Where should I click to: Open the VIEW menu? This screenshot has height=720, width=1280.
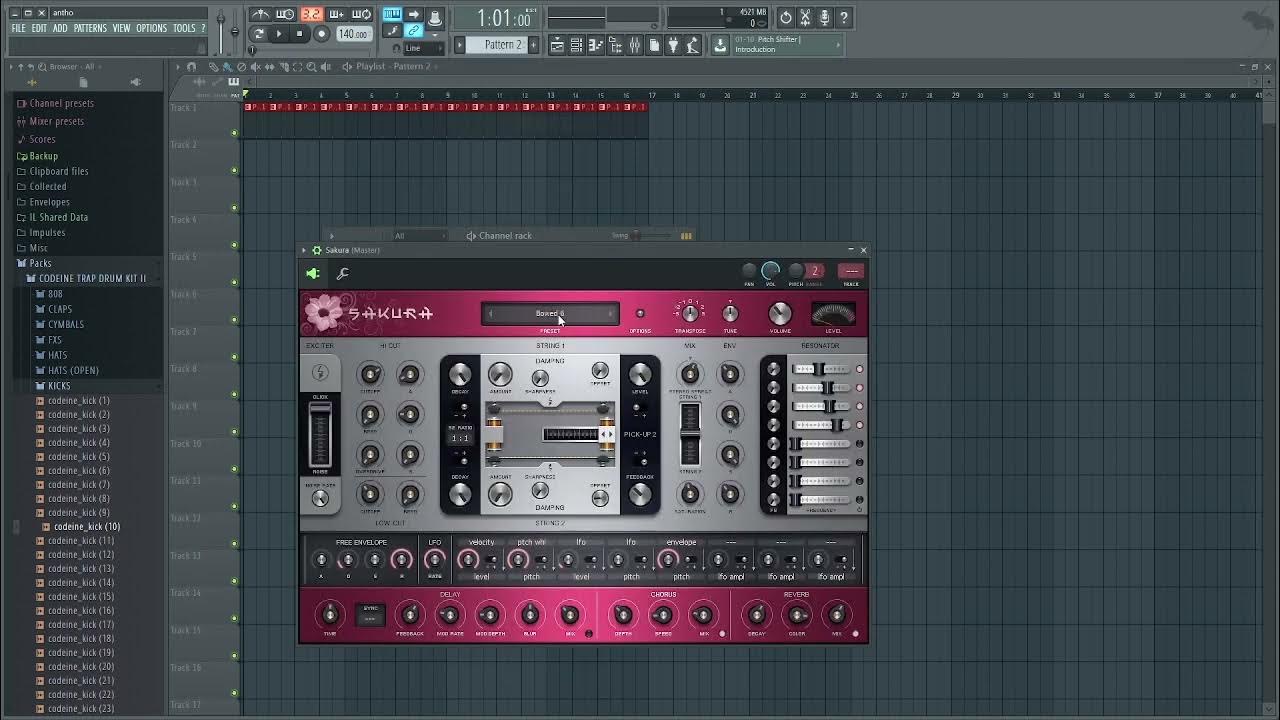(121, 28)
